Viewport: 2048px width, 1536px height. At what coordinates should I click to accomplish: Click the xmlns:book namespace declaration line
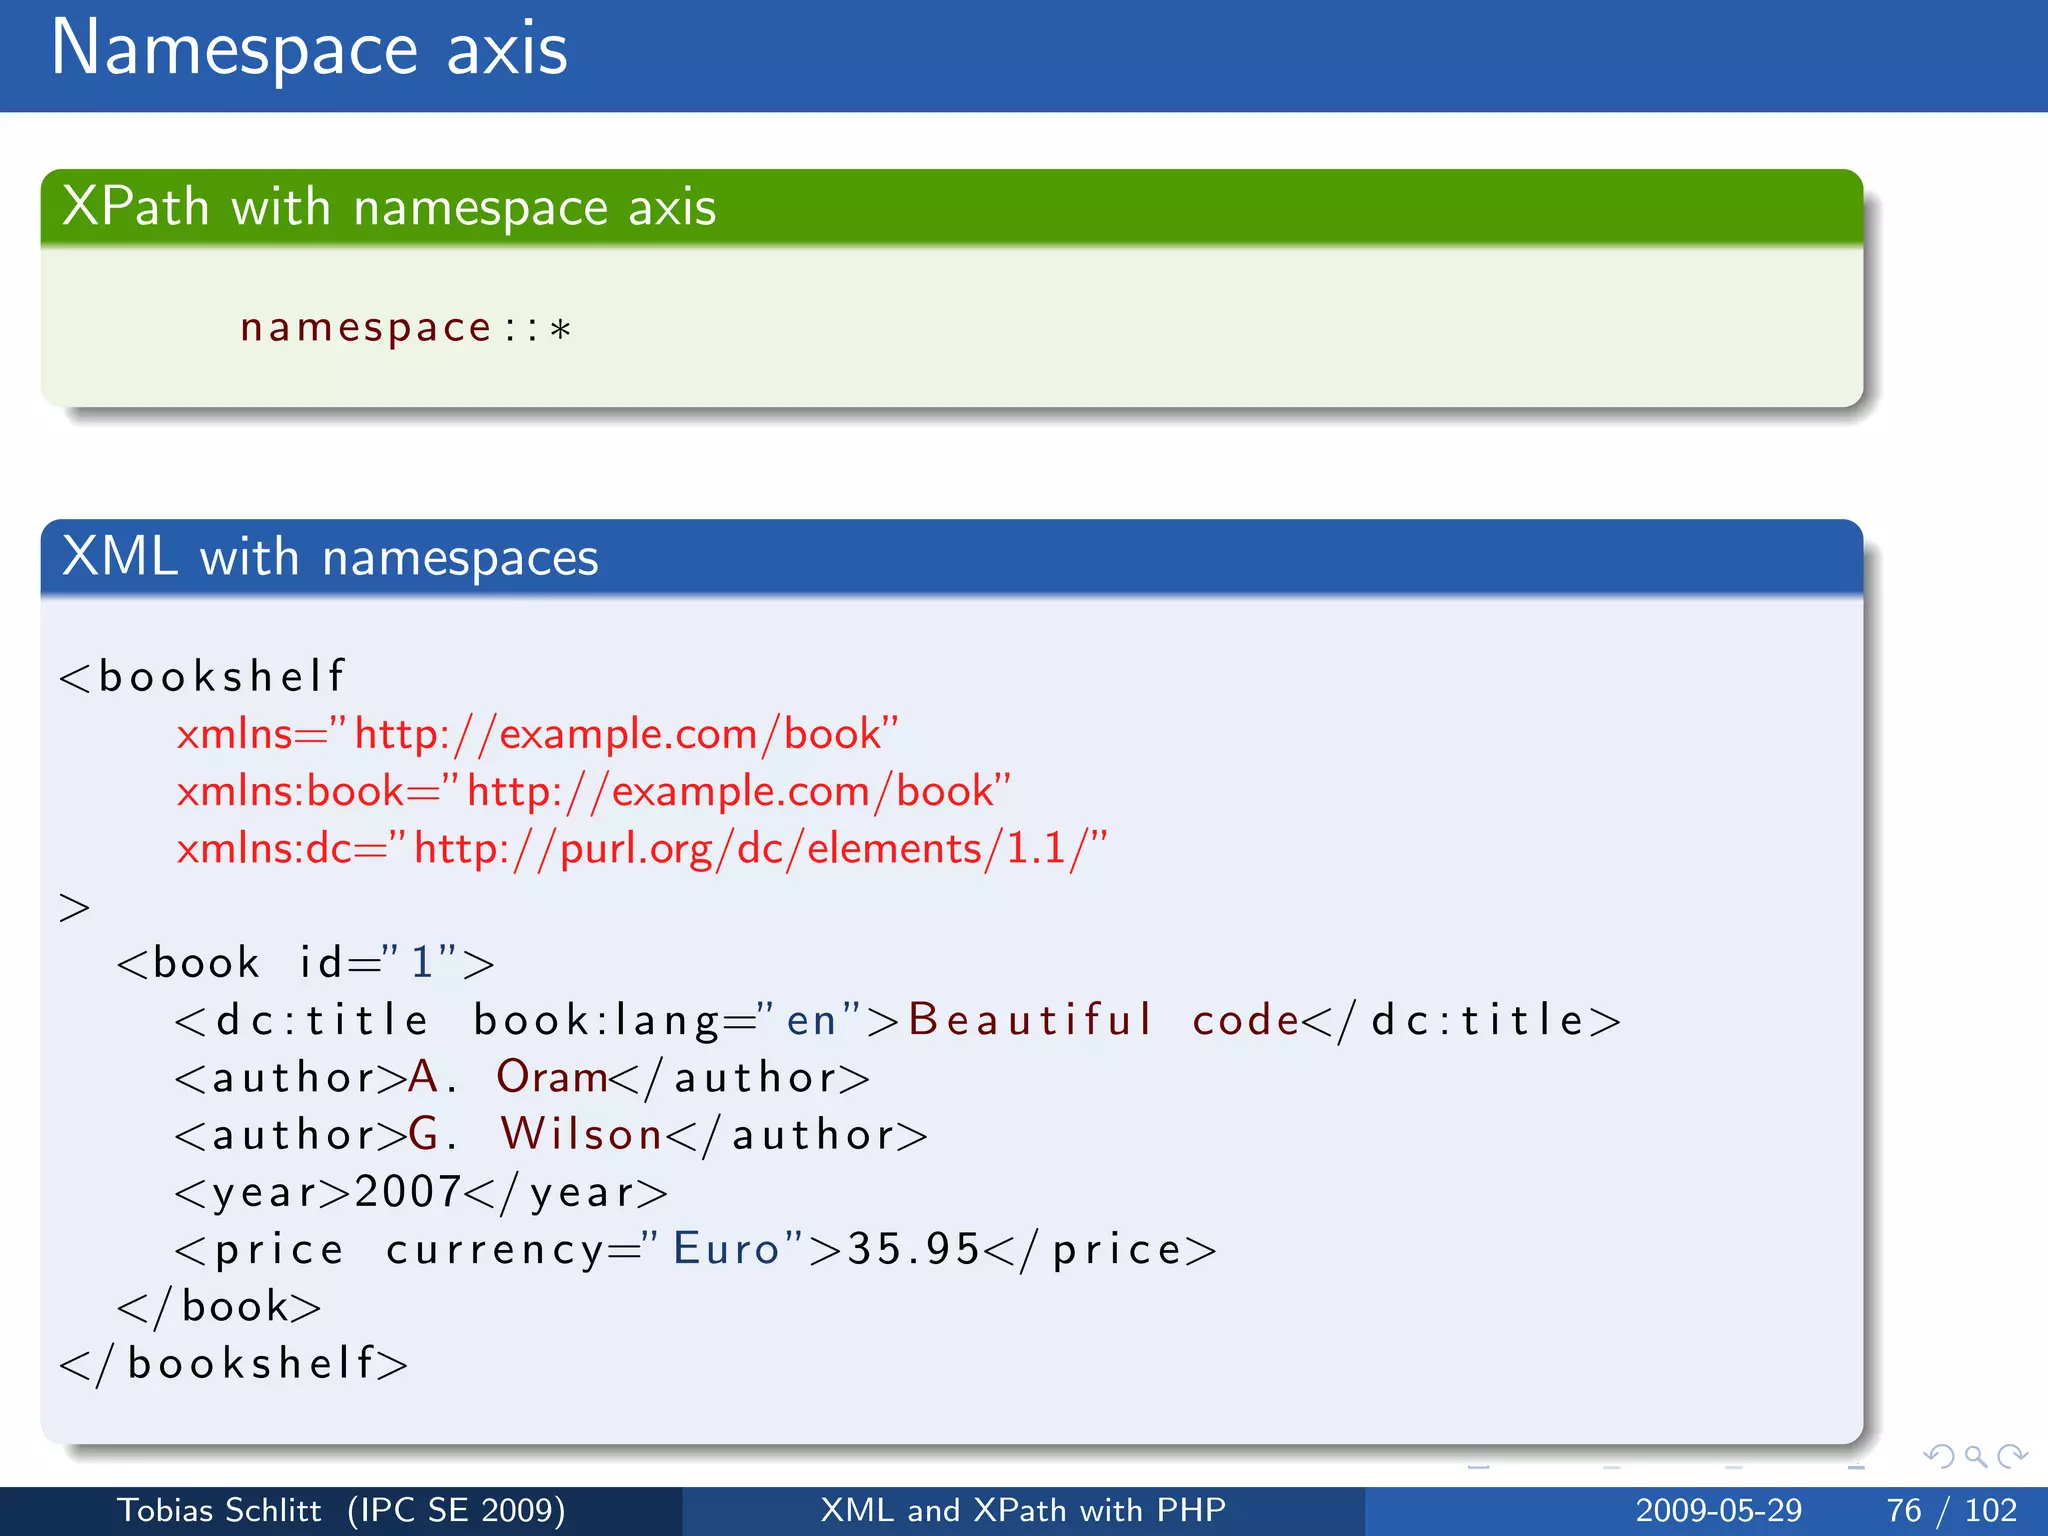pyautogui.click(x=593, y=791)
